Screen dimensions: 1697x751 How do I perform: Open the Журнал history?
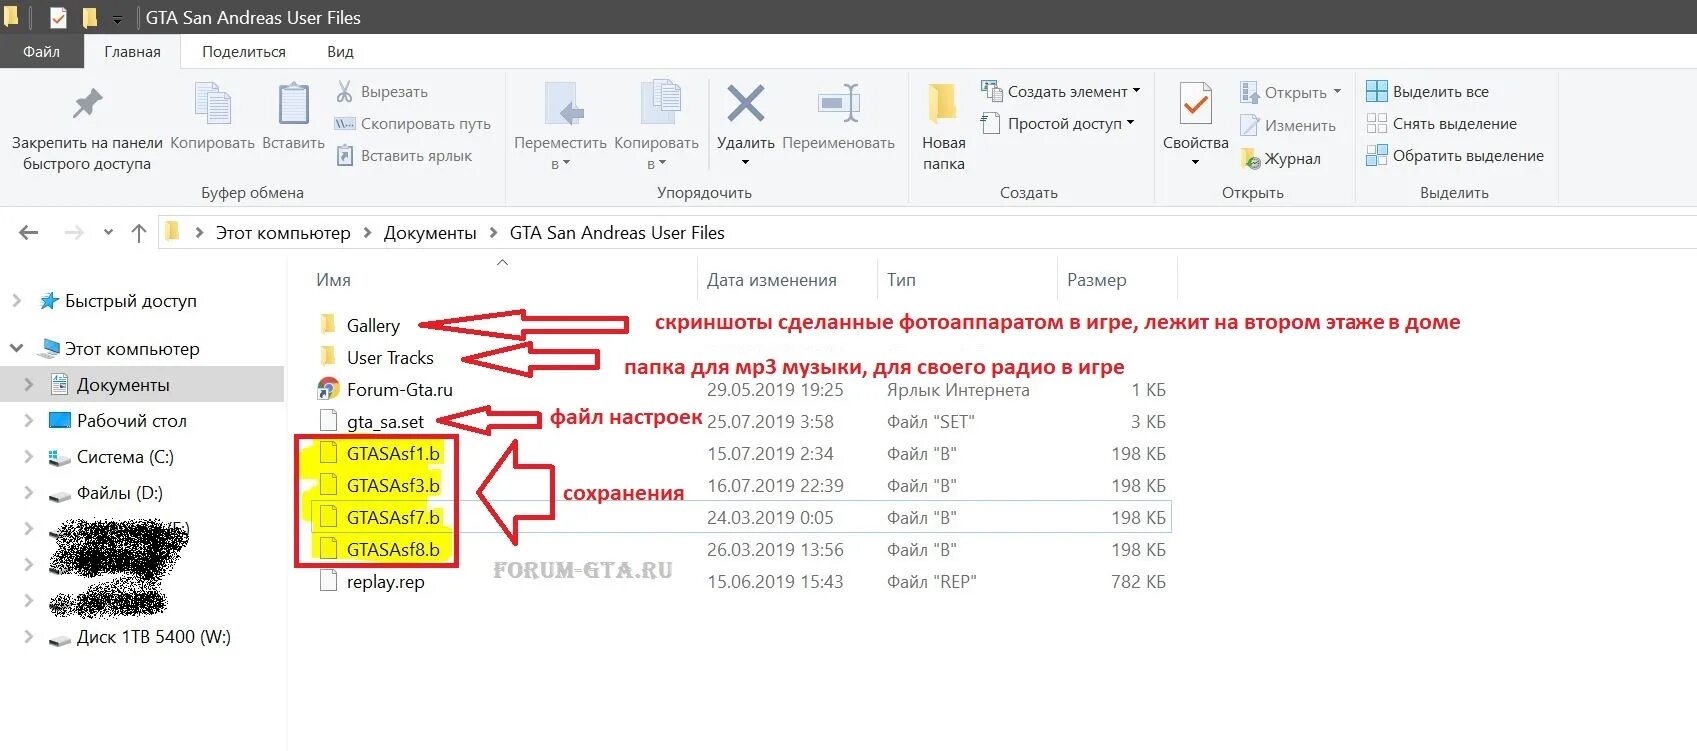(1281, 159)
